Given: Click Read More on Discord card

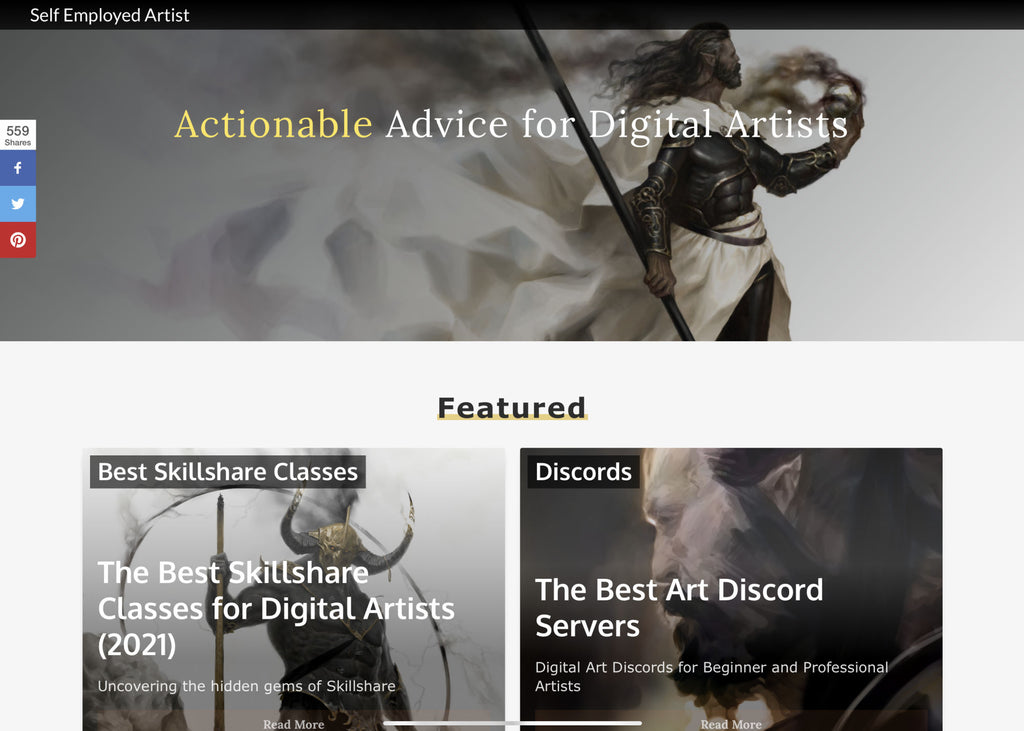Looking at the screenshot, I should 731,724.
